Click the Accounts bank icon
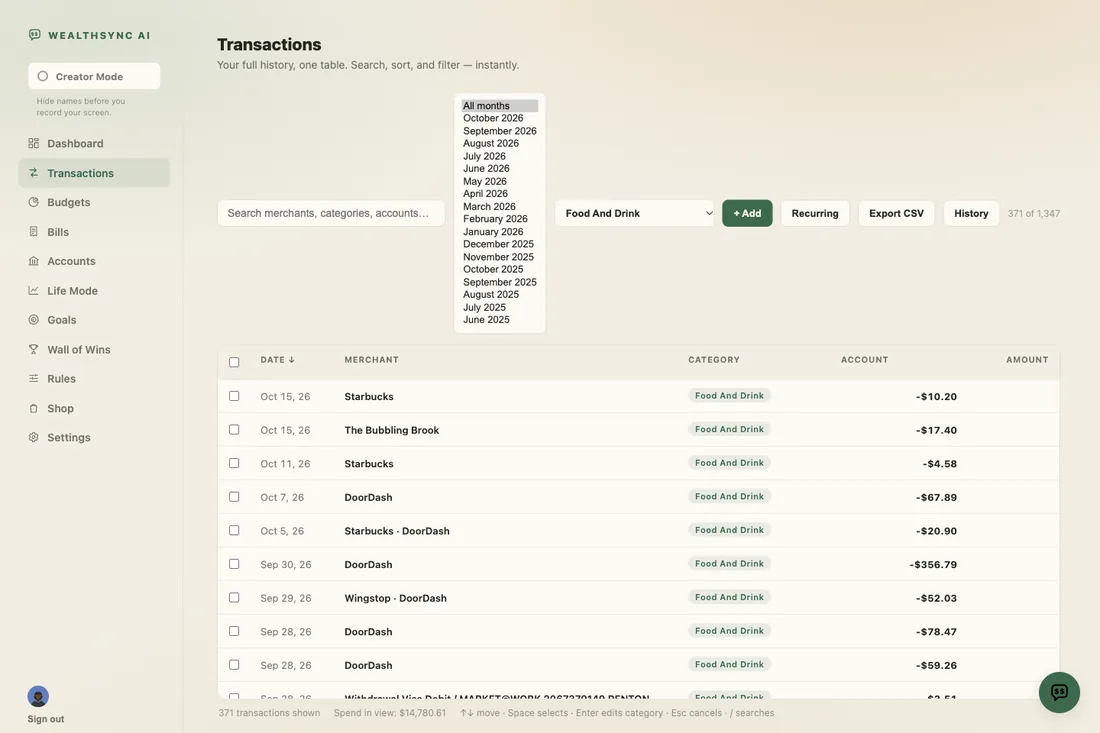Viewport: 1100px width, 733px height. click(x=33, y=261)
